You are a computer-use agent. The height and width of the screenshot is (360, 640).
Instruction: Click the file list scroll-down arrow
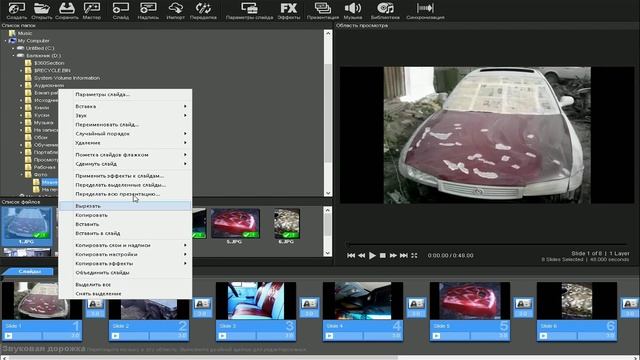tap(327, 253)
